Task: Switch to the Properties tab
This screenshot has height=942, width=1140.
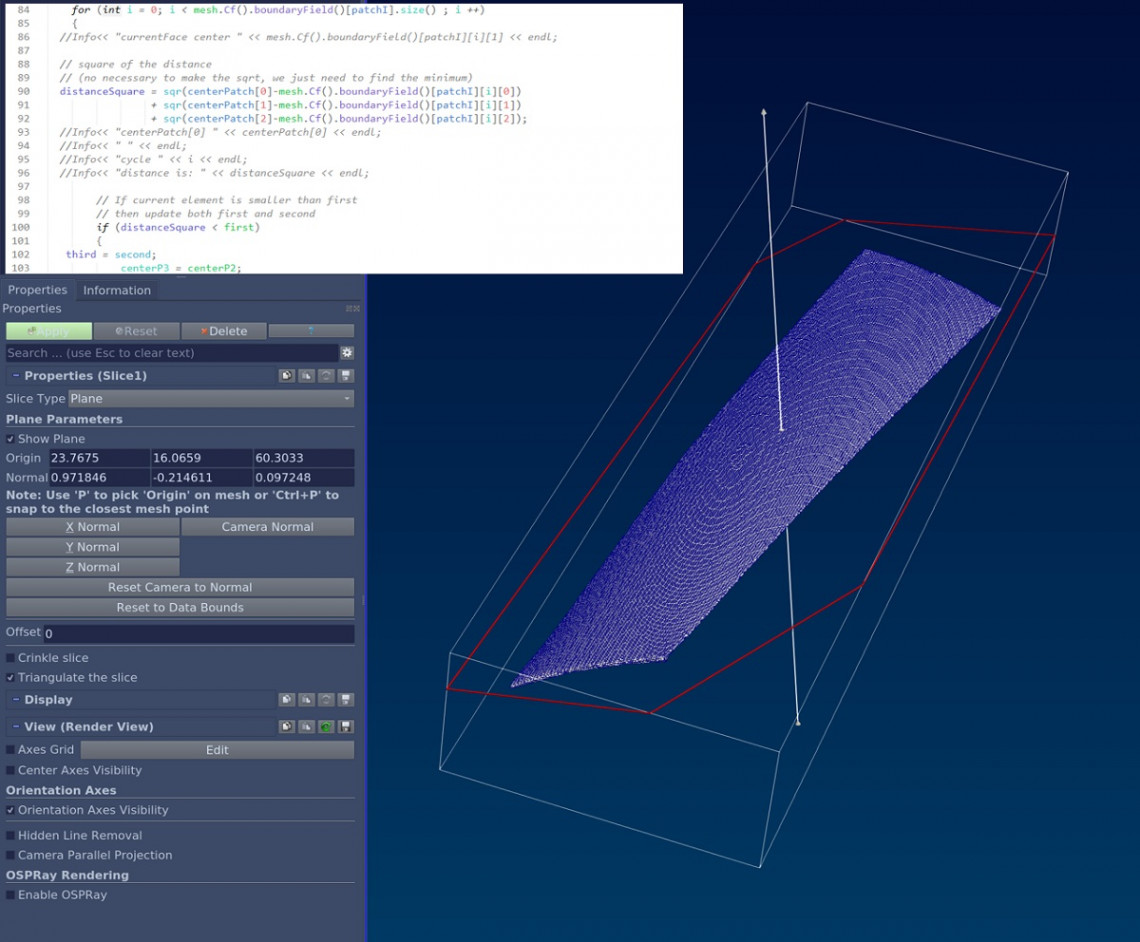Action: click(x=37, y=290)
